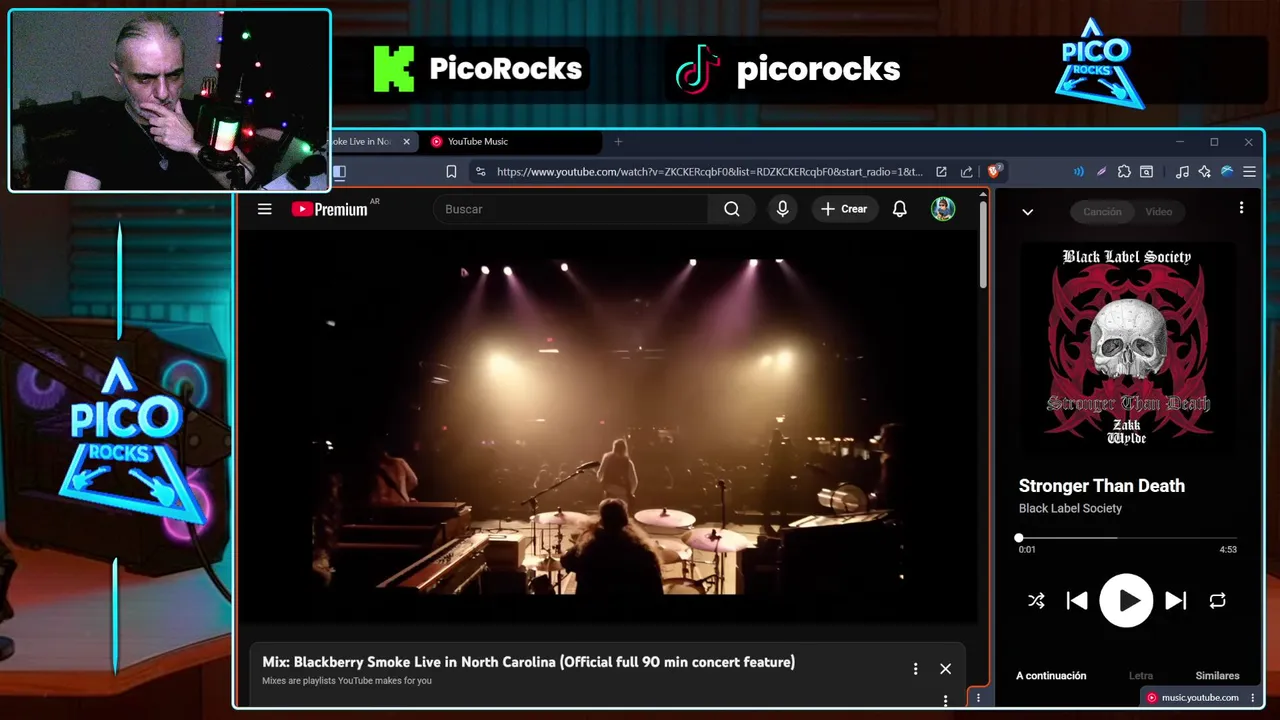The height and width of the screenshot is (720, 1280).
Task: Toggle shuffle in YouTube Music player
Action: pyautogui.click(x=1036, y=601)
